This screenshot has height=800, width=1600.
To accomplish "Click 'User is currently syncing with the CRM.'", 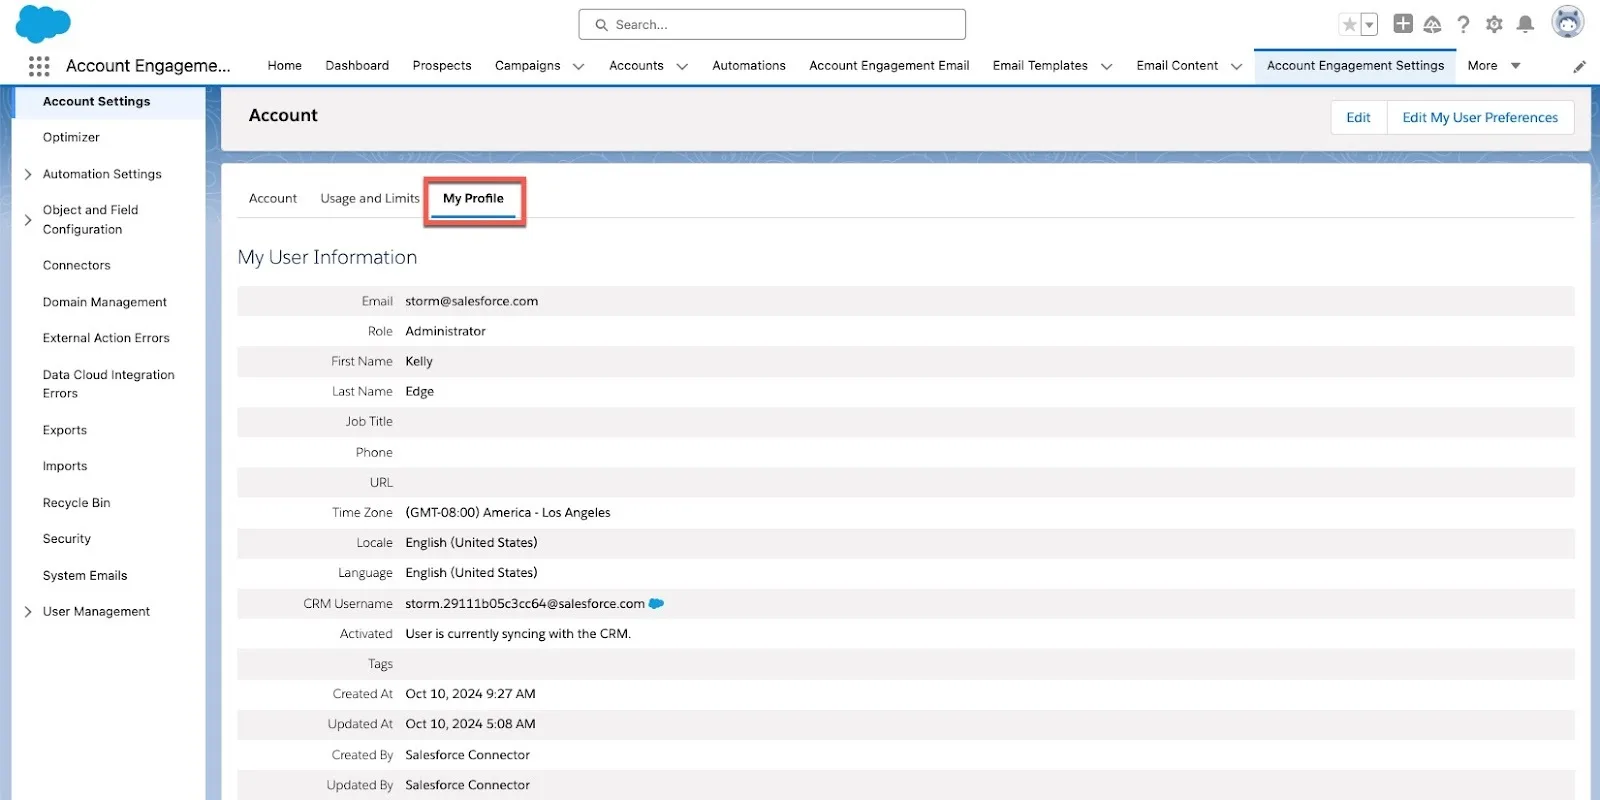I will (x=518, y=634).
